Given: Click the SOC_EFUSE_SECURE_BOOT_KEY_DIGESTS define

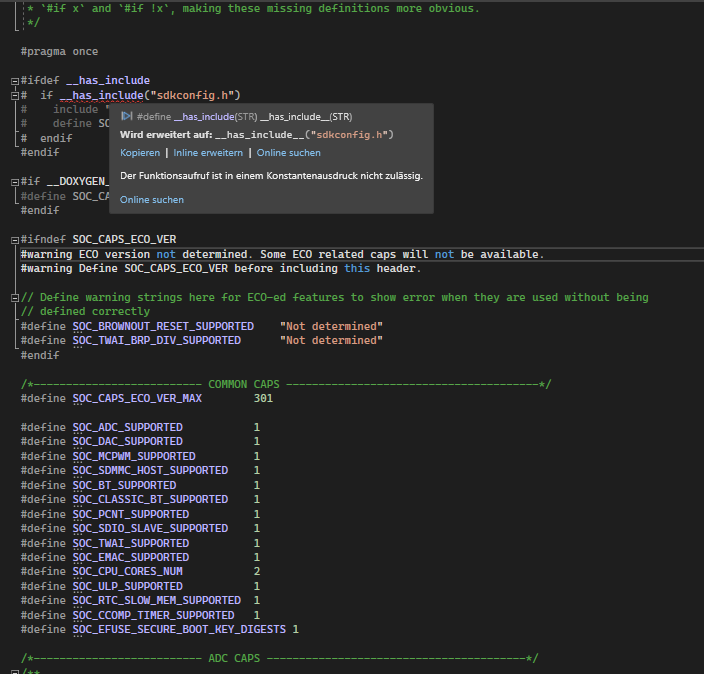Looking at the screenshot, I should [180, 630].
